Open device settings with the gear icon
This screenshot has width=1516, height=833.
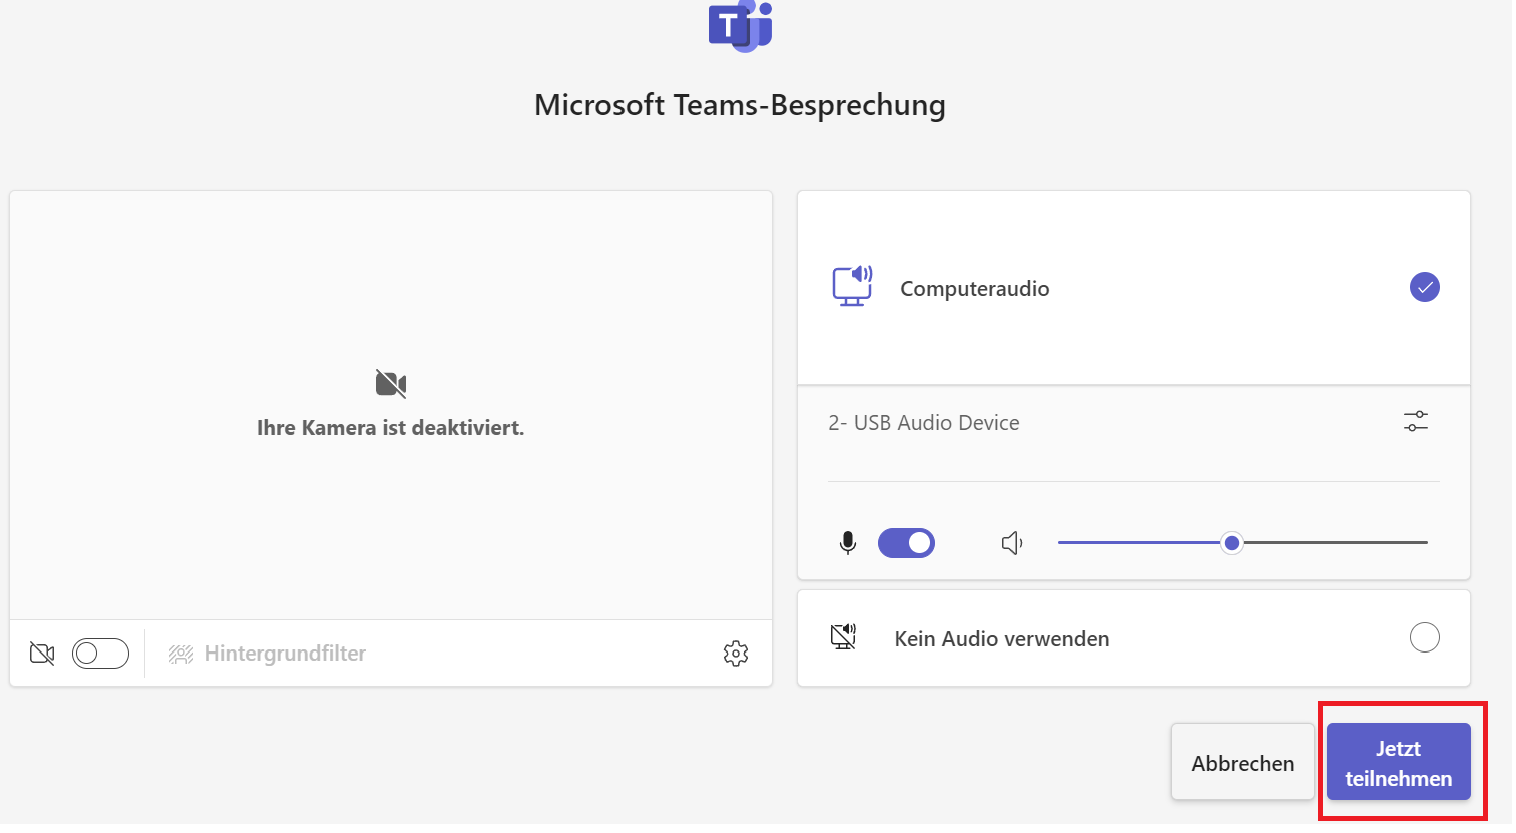pos(736,654)
